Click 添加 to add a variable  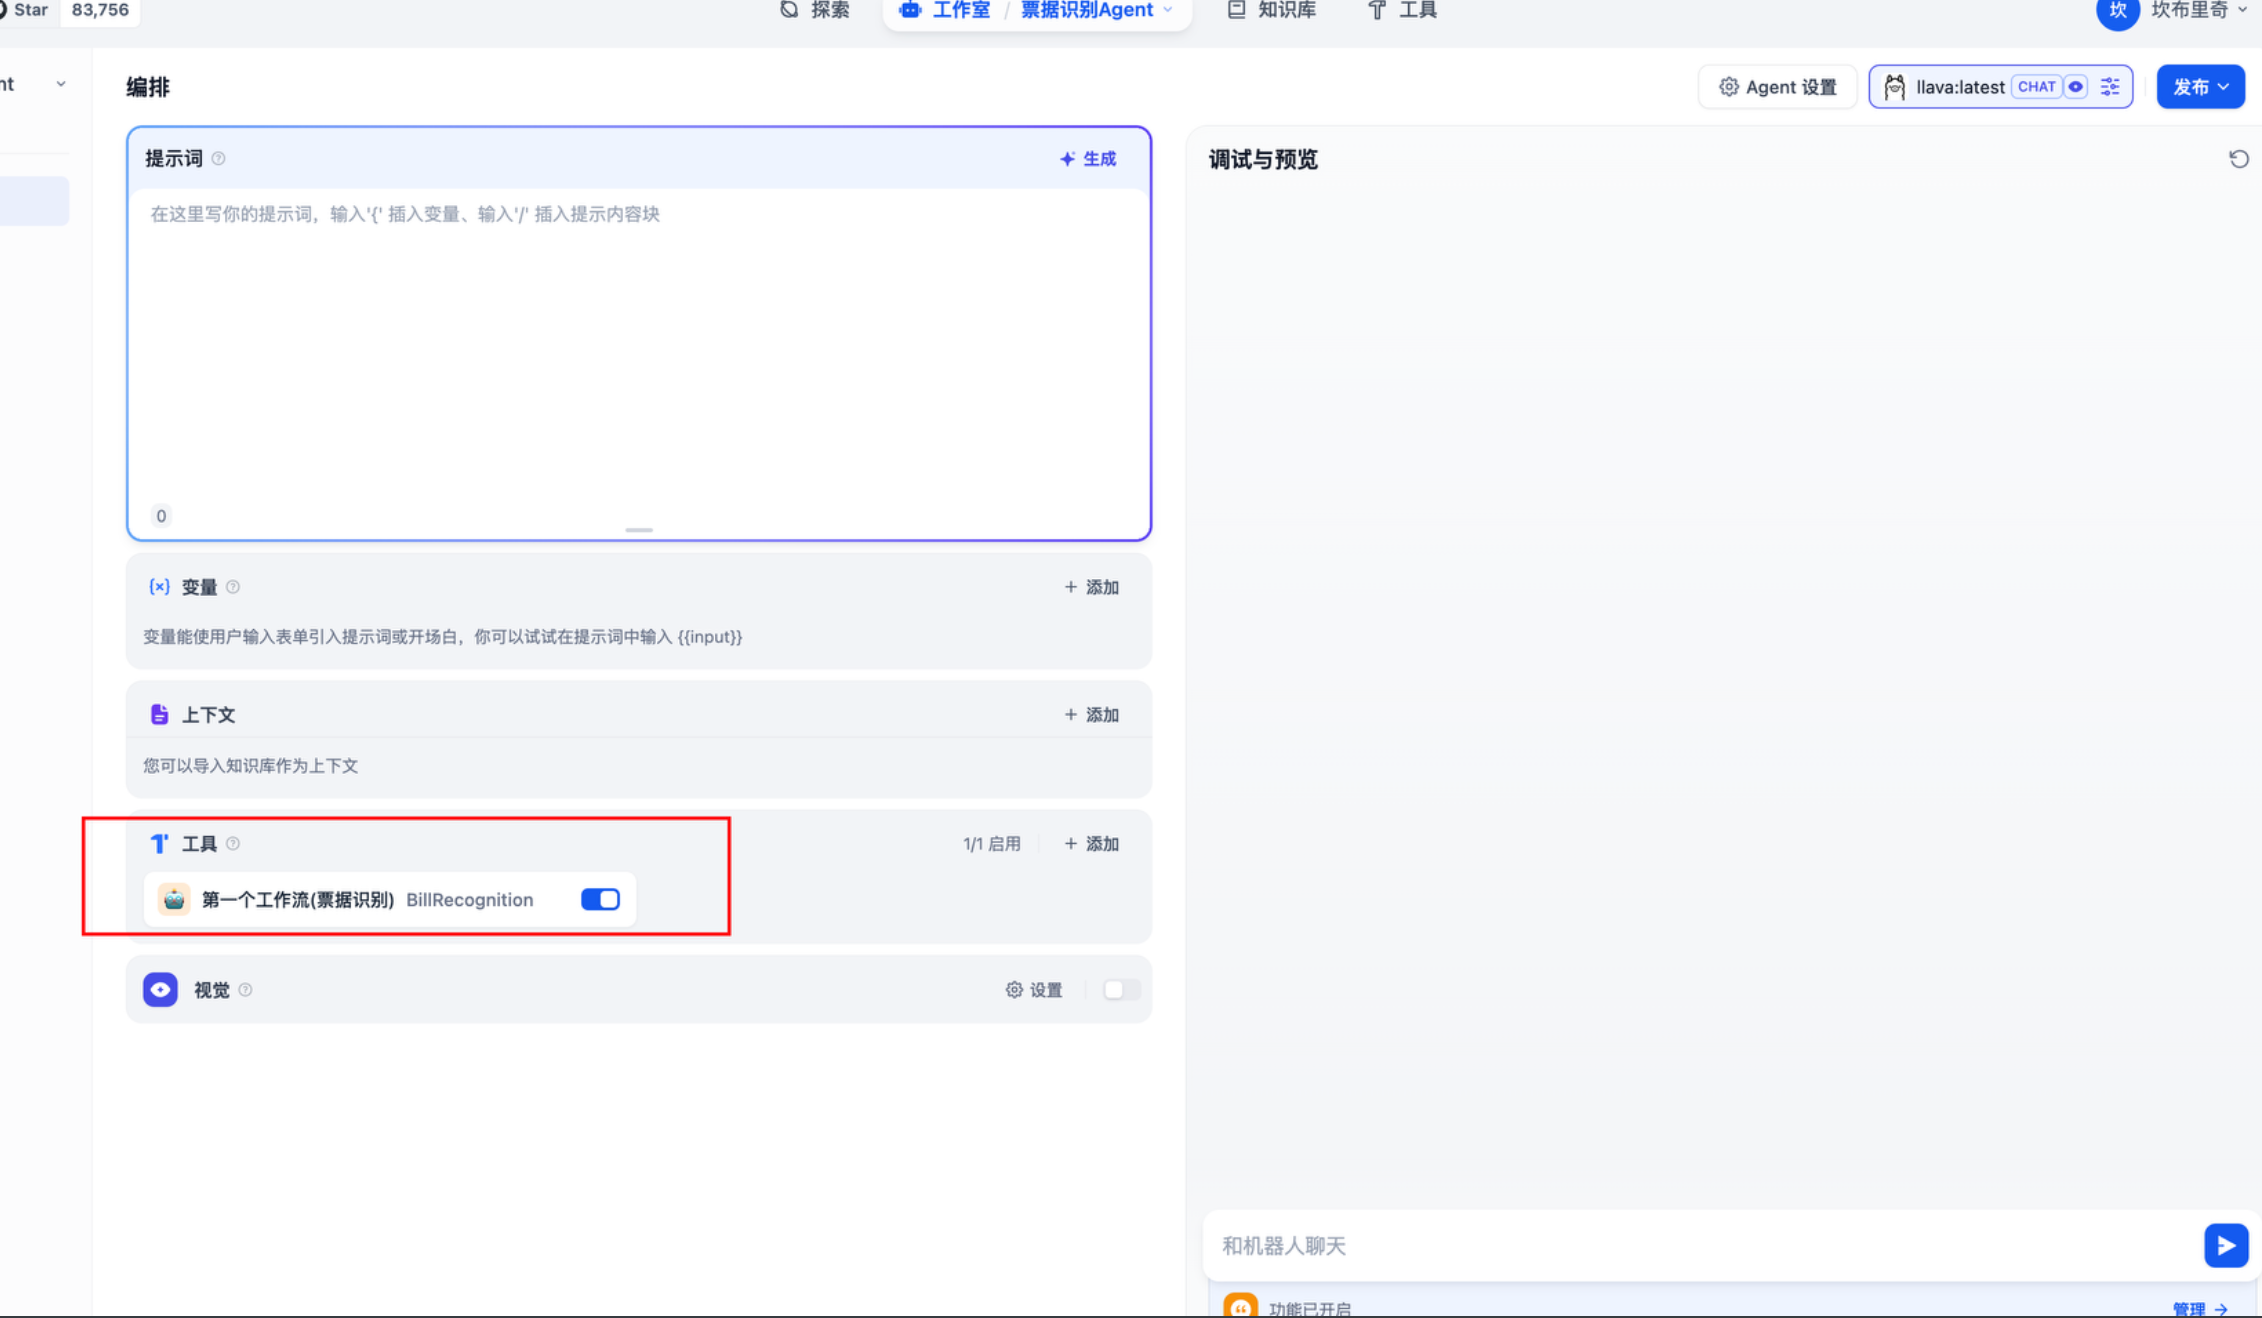[x=1091, y=587]
